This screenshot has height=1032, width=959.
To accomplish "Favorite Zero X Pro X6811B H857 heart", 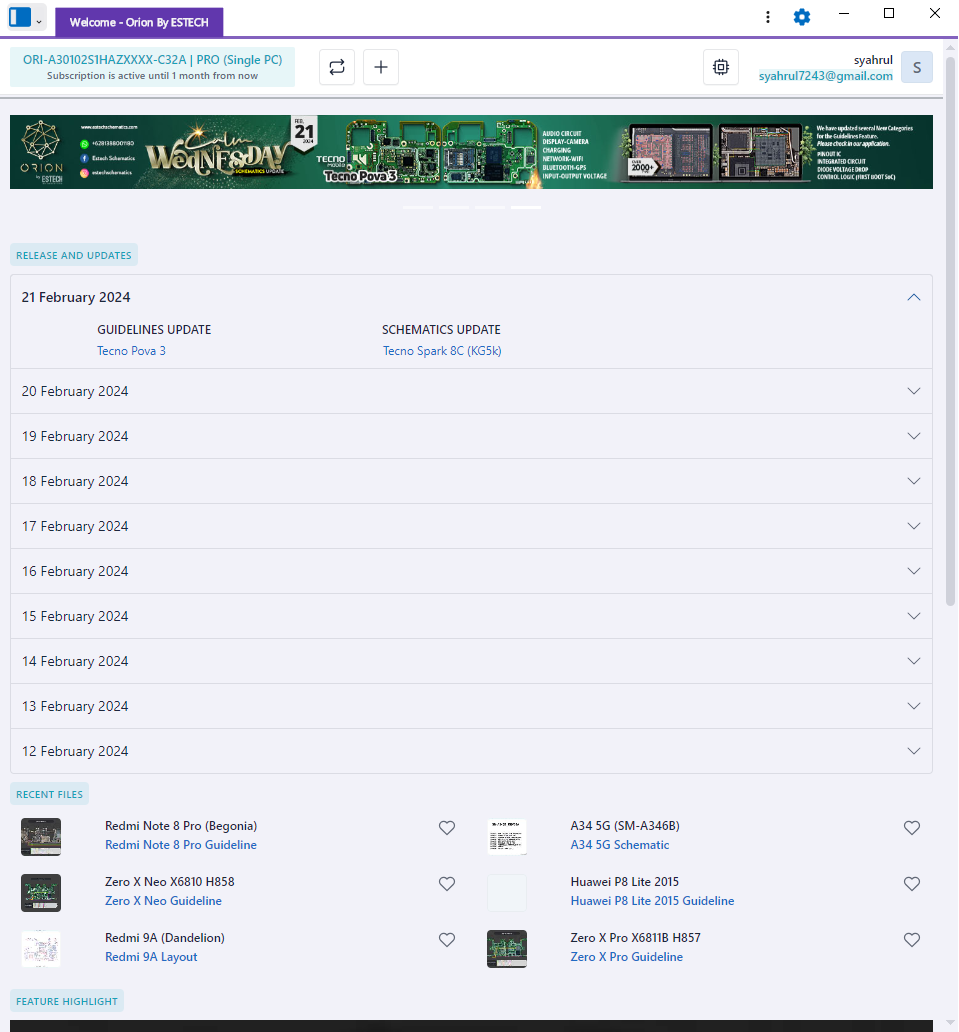I will [x=912, y=940].
